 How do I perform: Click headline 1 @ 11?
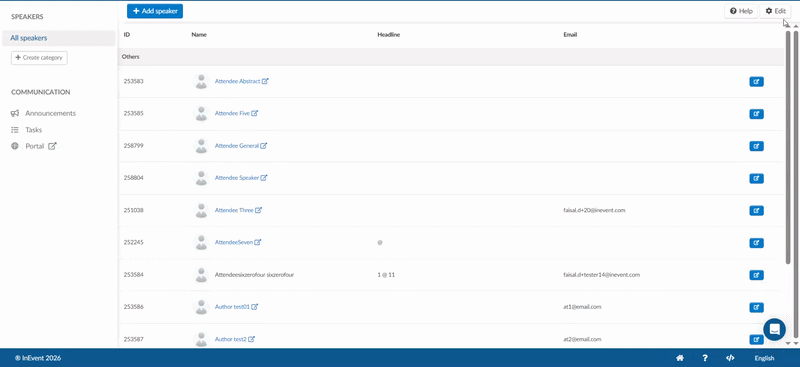(386, 275)
